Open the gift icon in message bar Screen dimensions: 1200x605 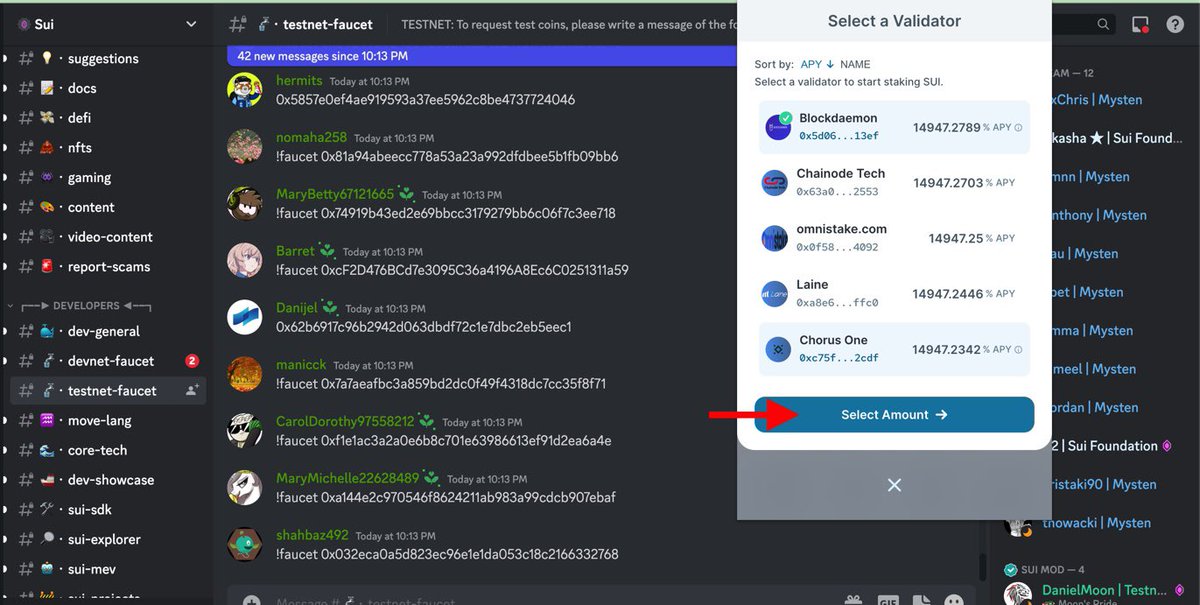(x=853, y=599)
